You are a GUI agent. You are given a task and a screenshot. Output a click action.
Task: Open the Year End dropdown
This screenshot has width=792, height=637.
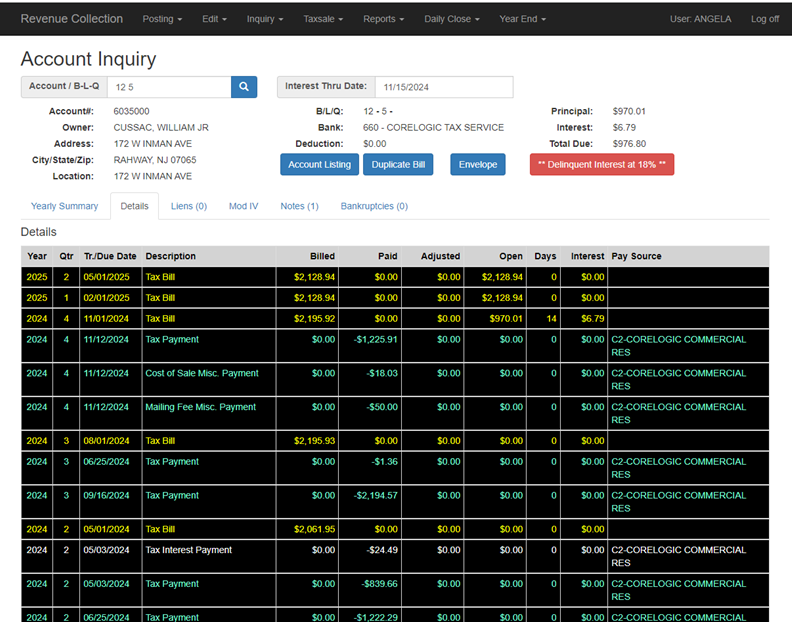point(522,19)
